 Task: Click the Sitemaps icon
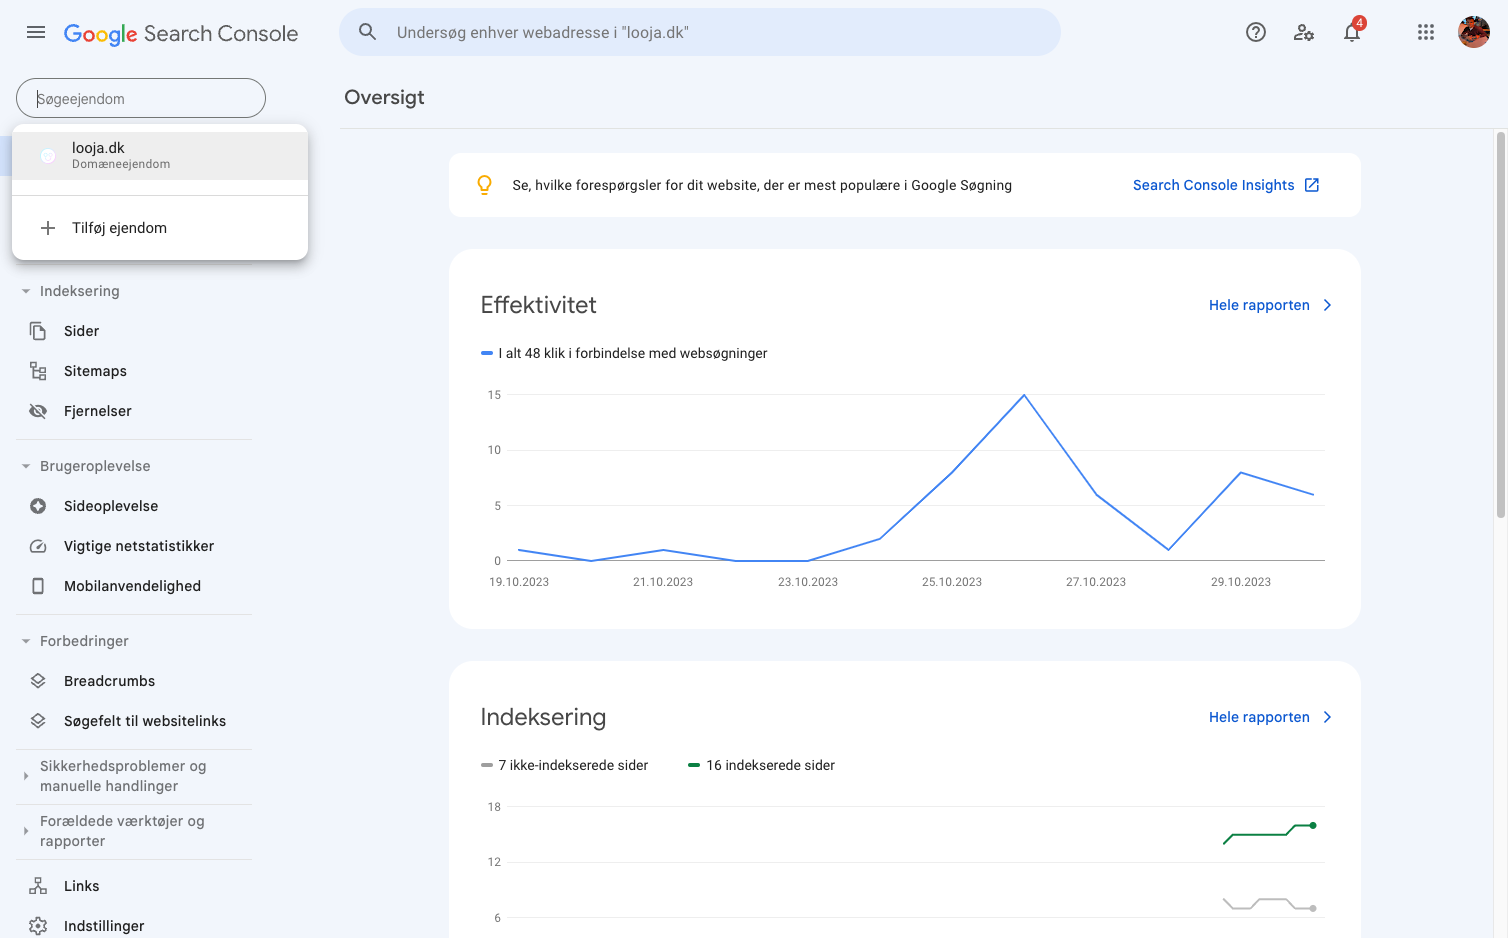pos(38,371)
